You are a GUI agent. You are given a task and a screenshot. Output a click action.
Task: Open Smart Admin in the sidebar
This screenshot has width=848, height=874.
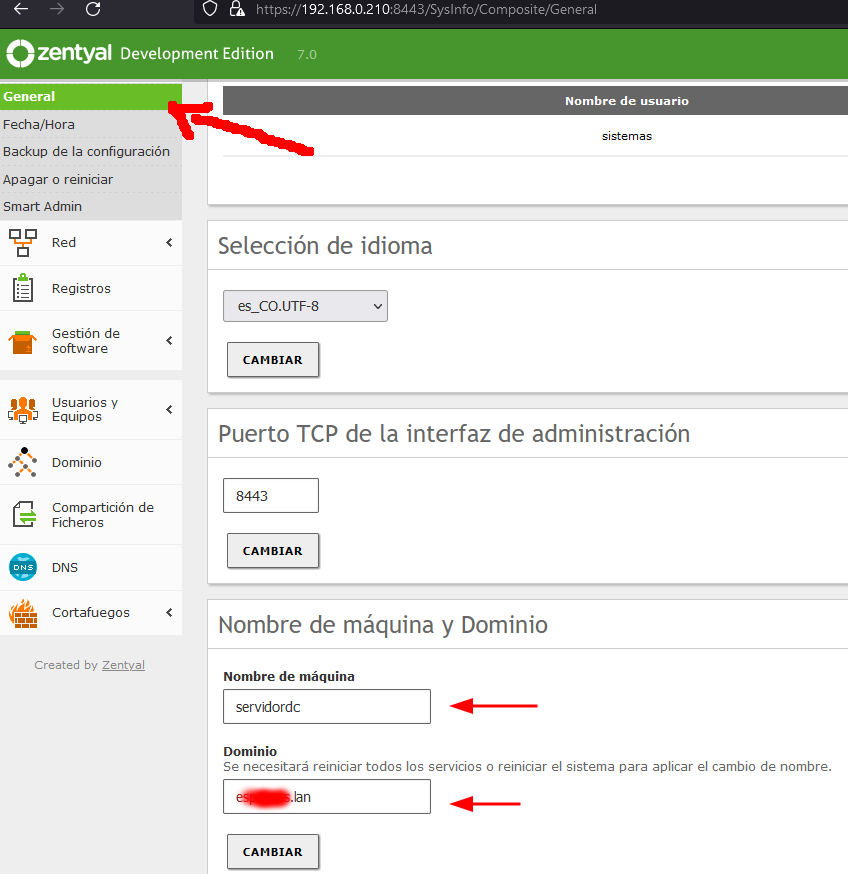click(x=91, y=206)
